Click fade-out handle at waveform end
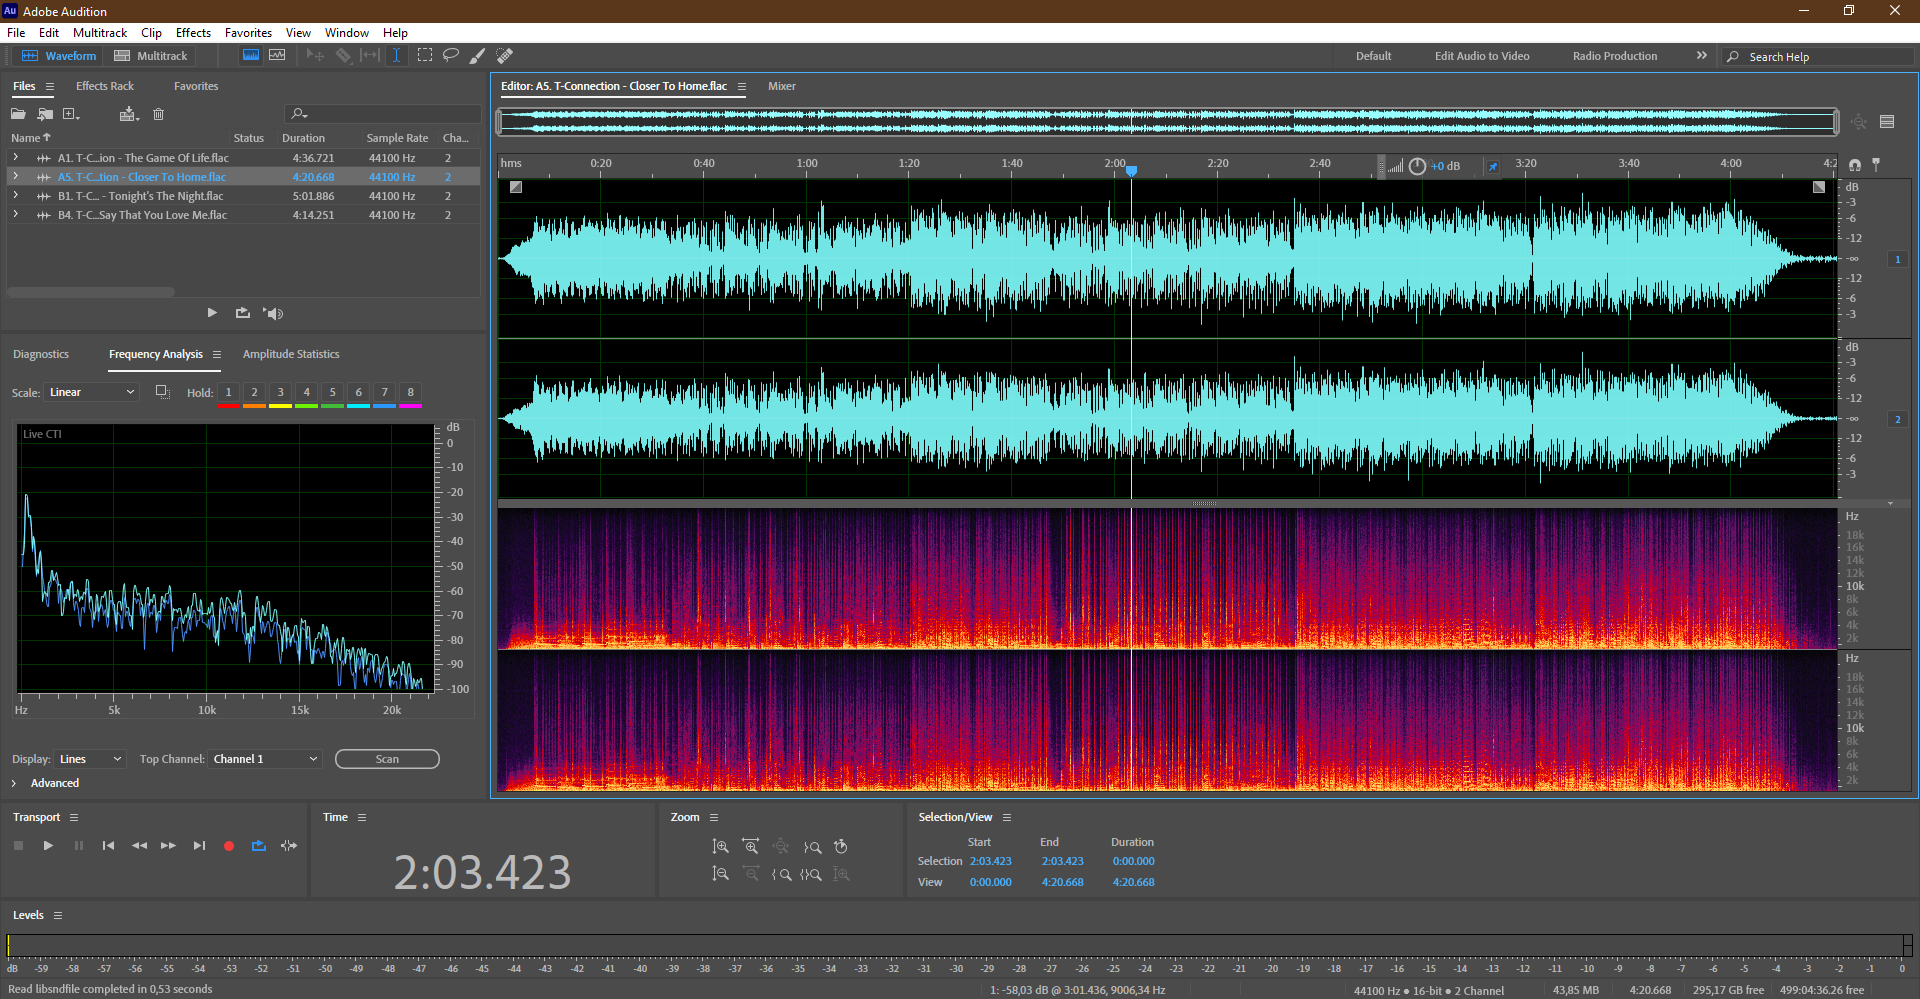The image size is (1920, 999). [x=1819, y=187]
